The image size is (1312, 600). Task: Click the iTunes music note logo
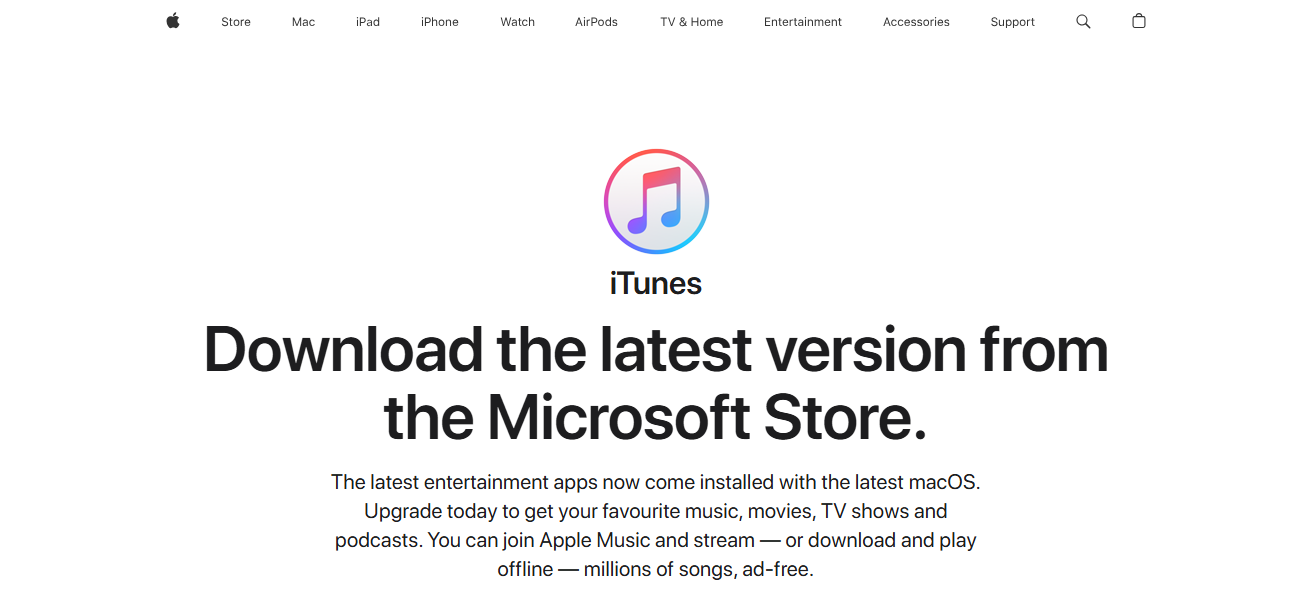point(656,201)
